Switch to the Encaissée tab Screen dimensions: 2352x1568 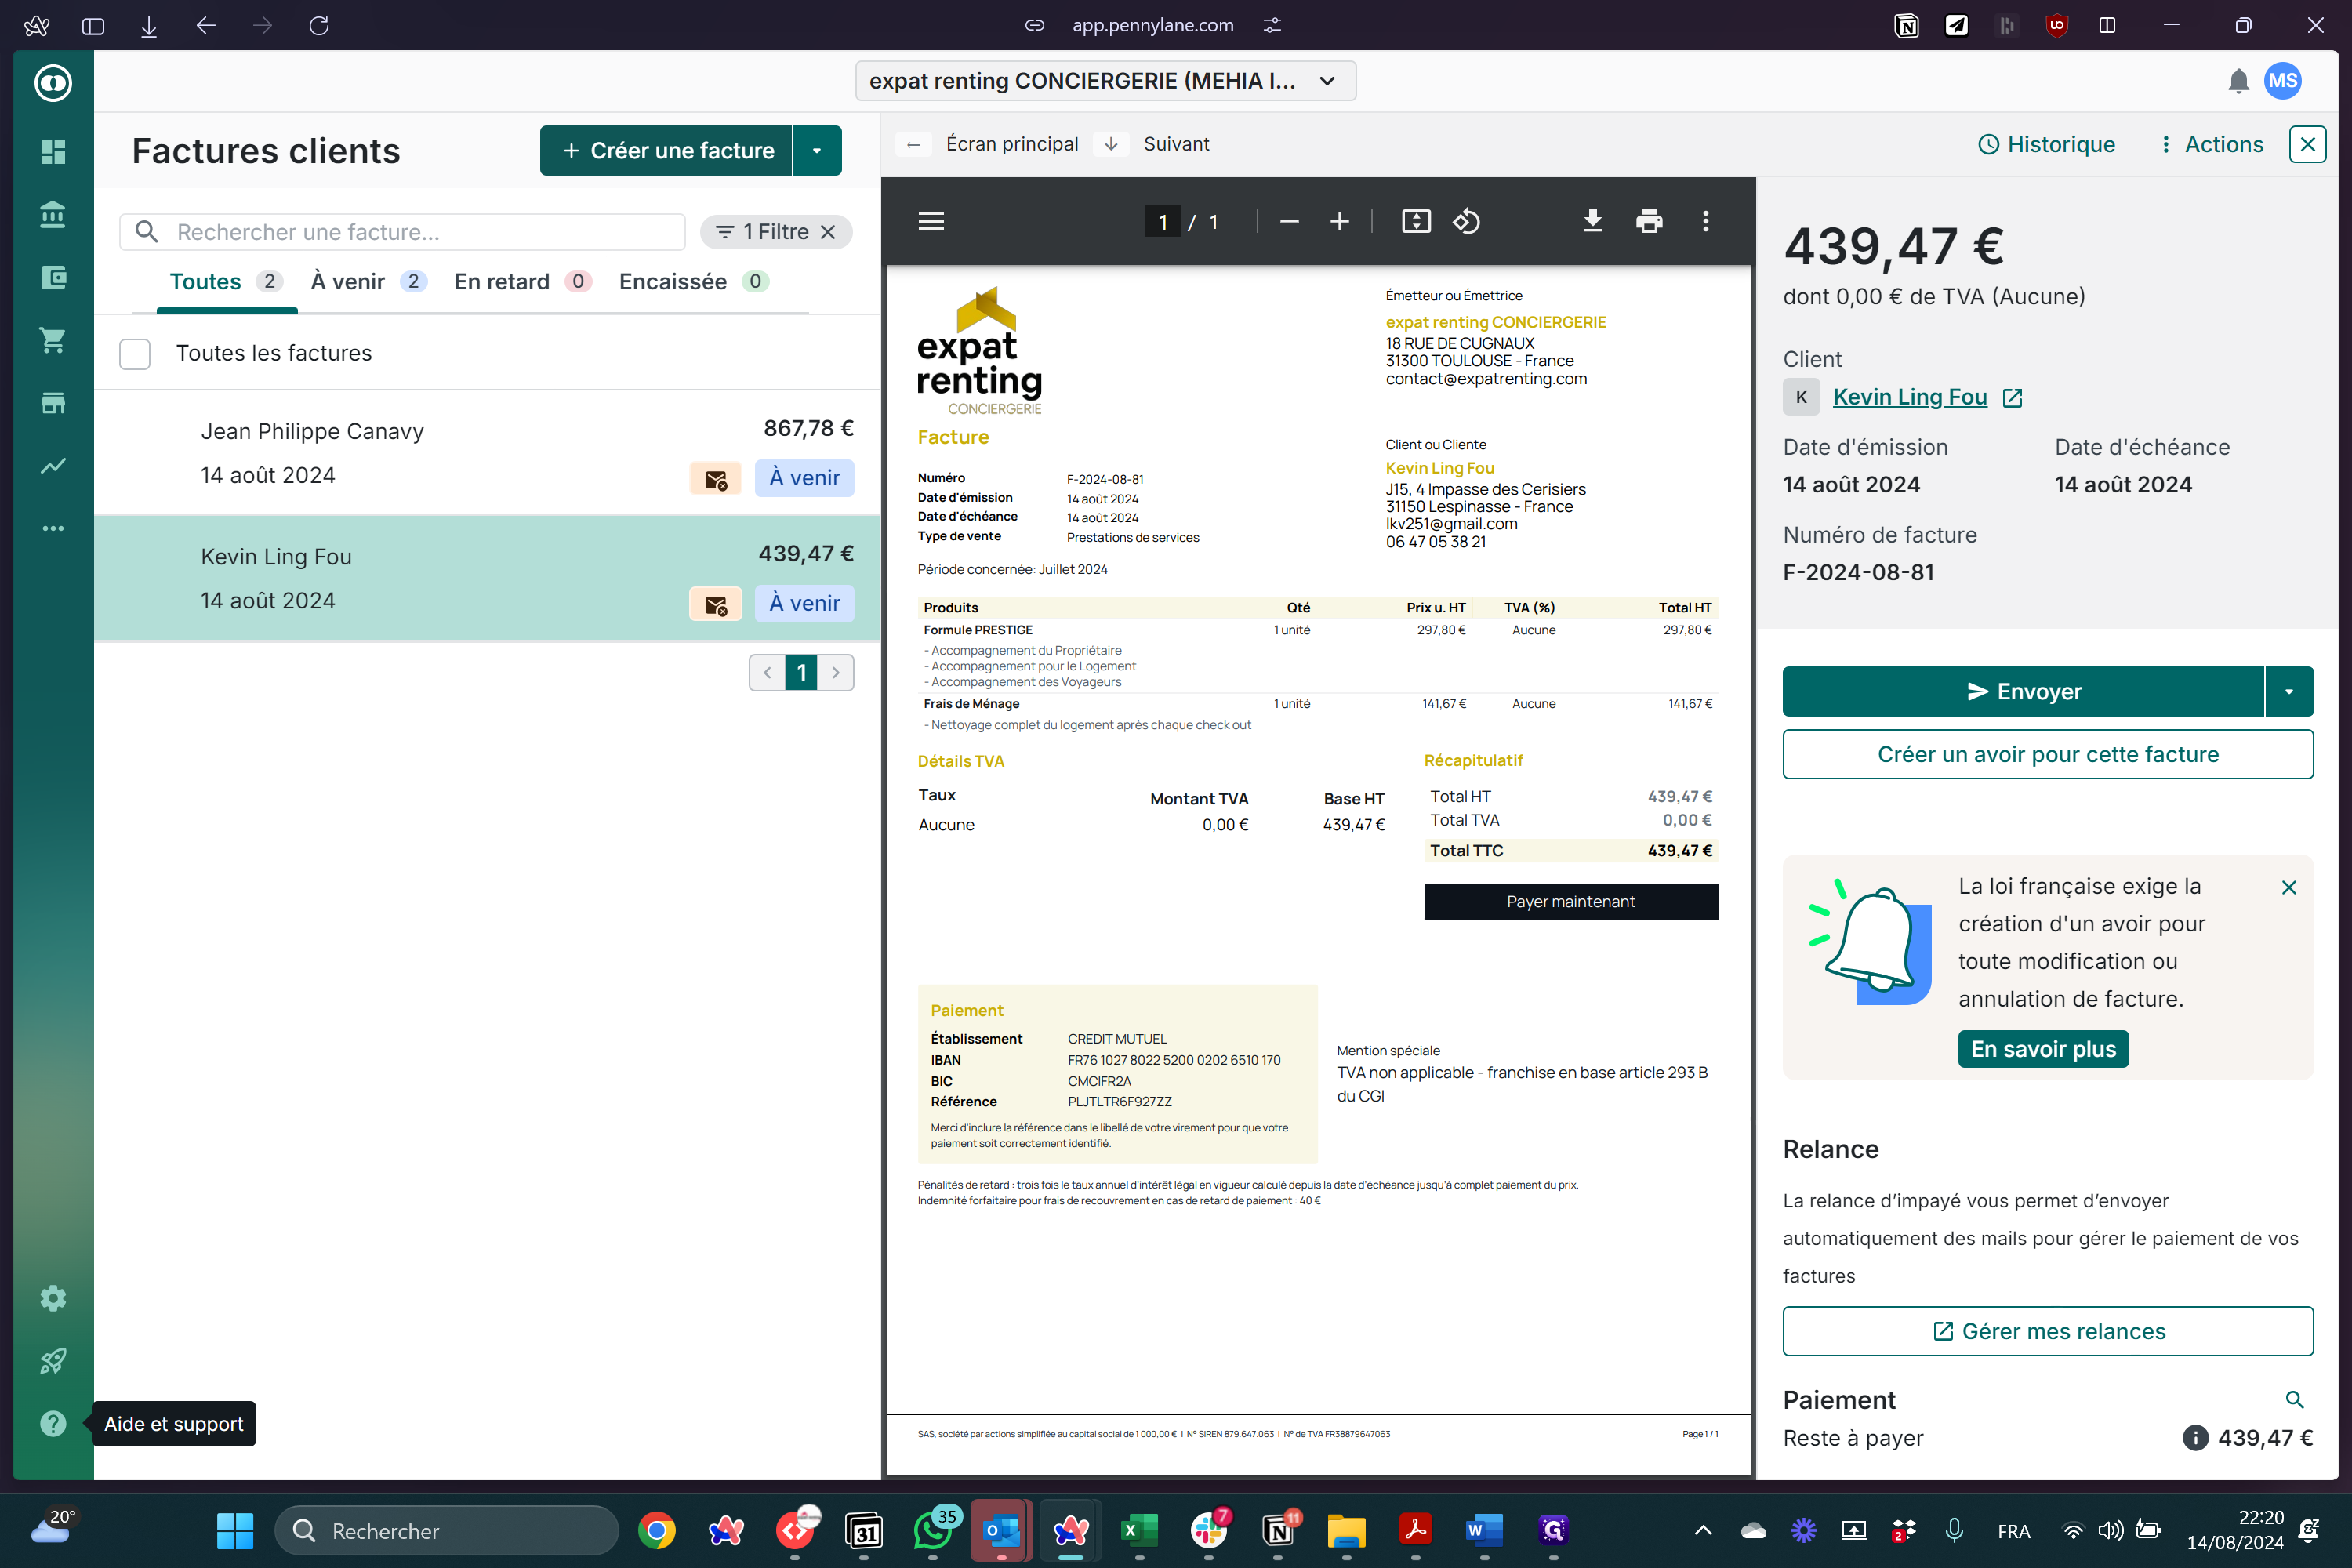tap(693, 282)
